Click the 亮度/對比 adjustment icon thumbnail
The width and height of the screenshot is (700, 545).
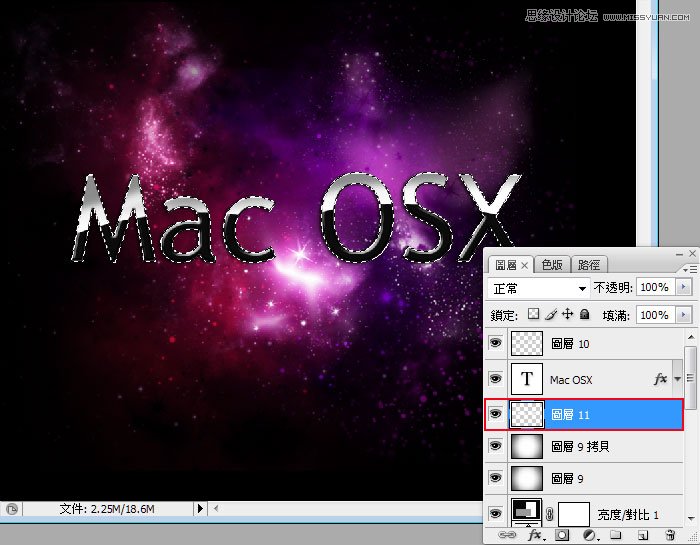(x=527, y=512)
